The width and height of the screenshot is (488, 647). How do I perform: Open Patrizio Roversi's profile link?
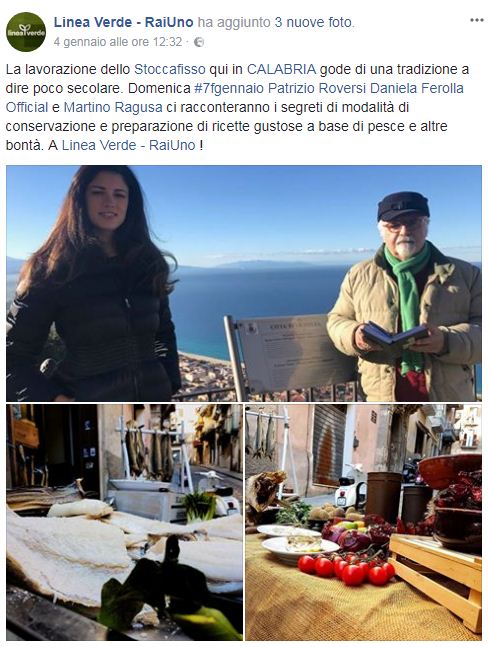pyautogui.click(x=317, y=88)
